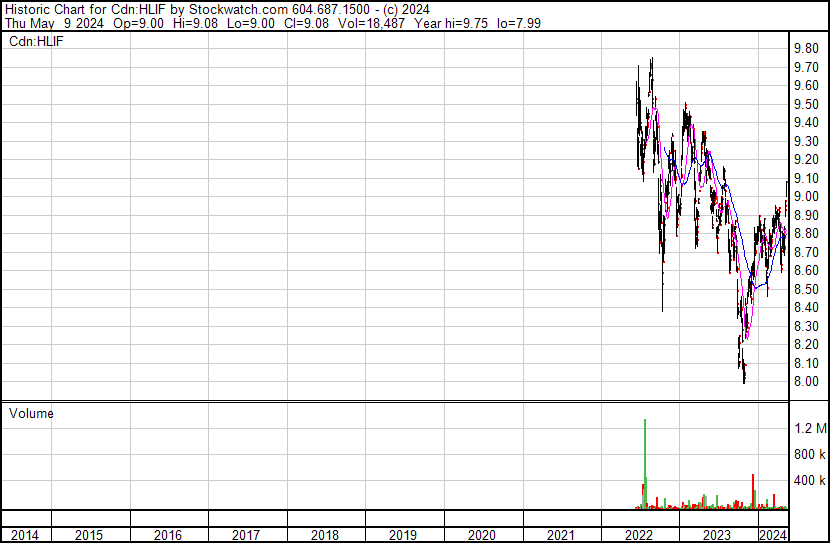Click the 9.80 price axis label
The height and width of the screenshot is (543, 830).
tap(806, 49)
